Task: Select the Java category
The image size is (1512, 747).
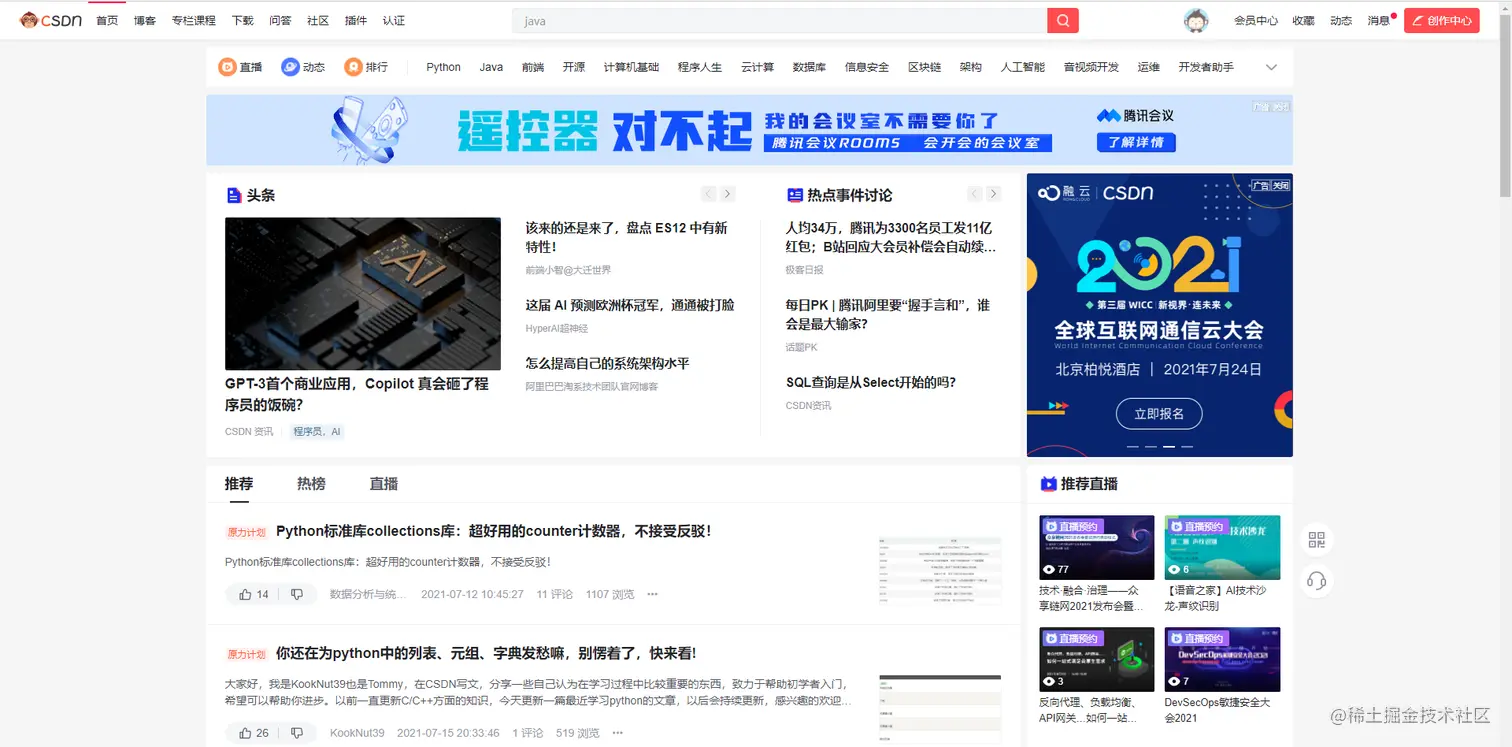Action: coord(491,67)
